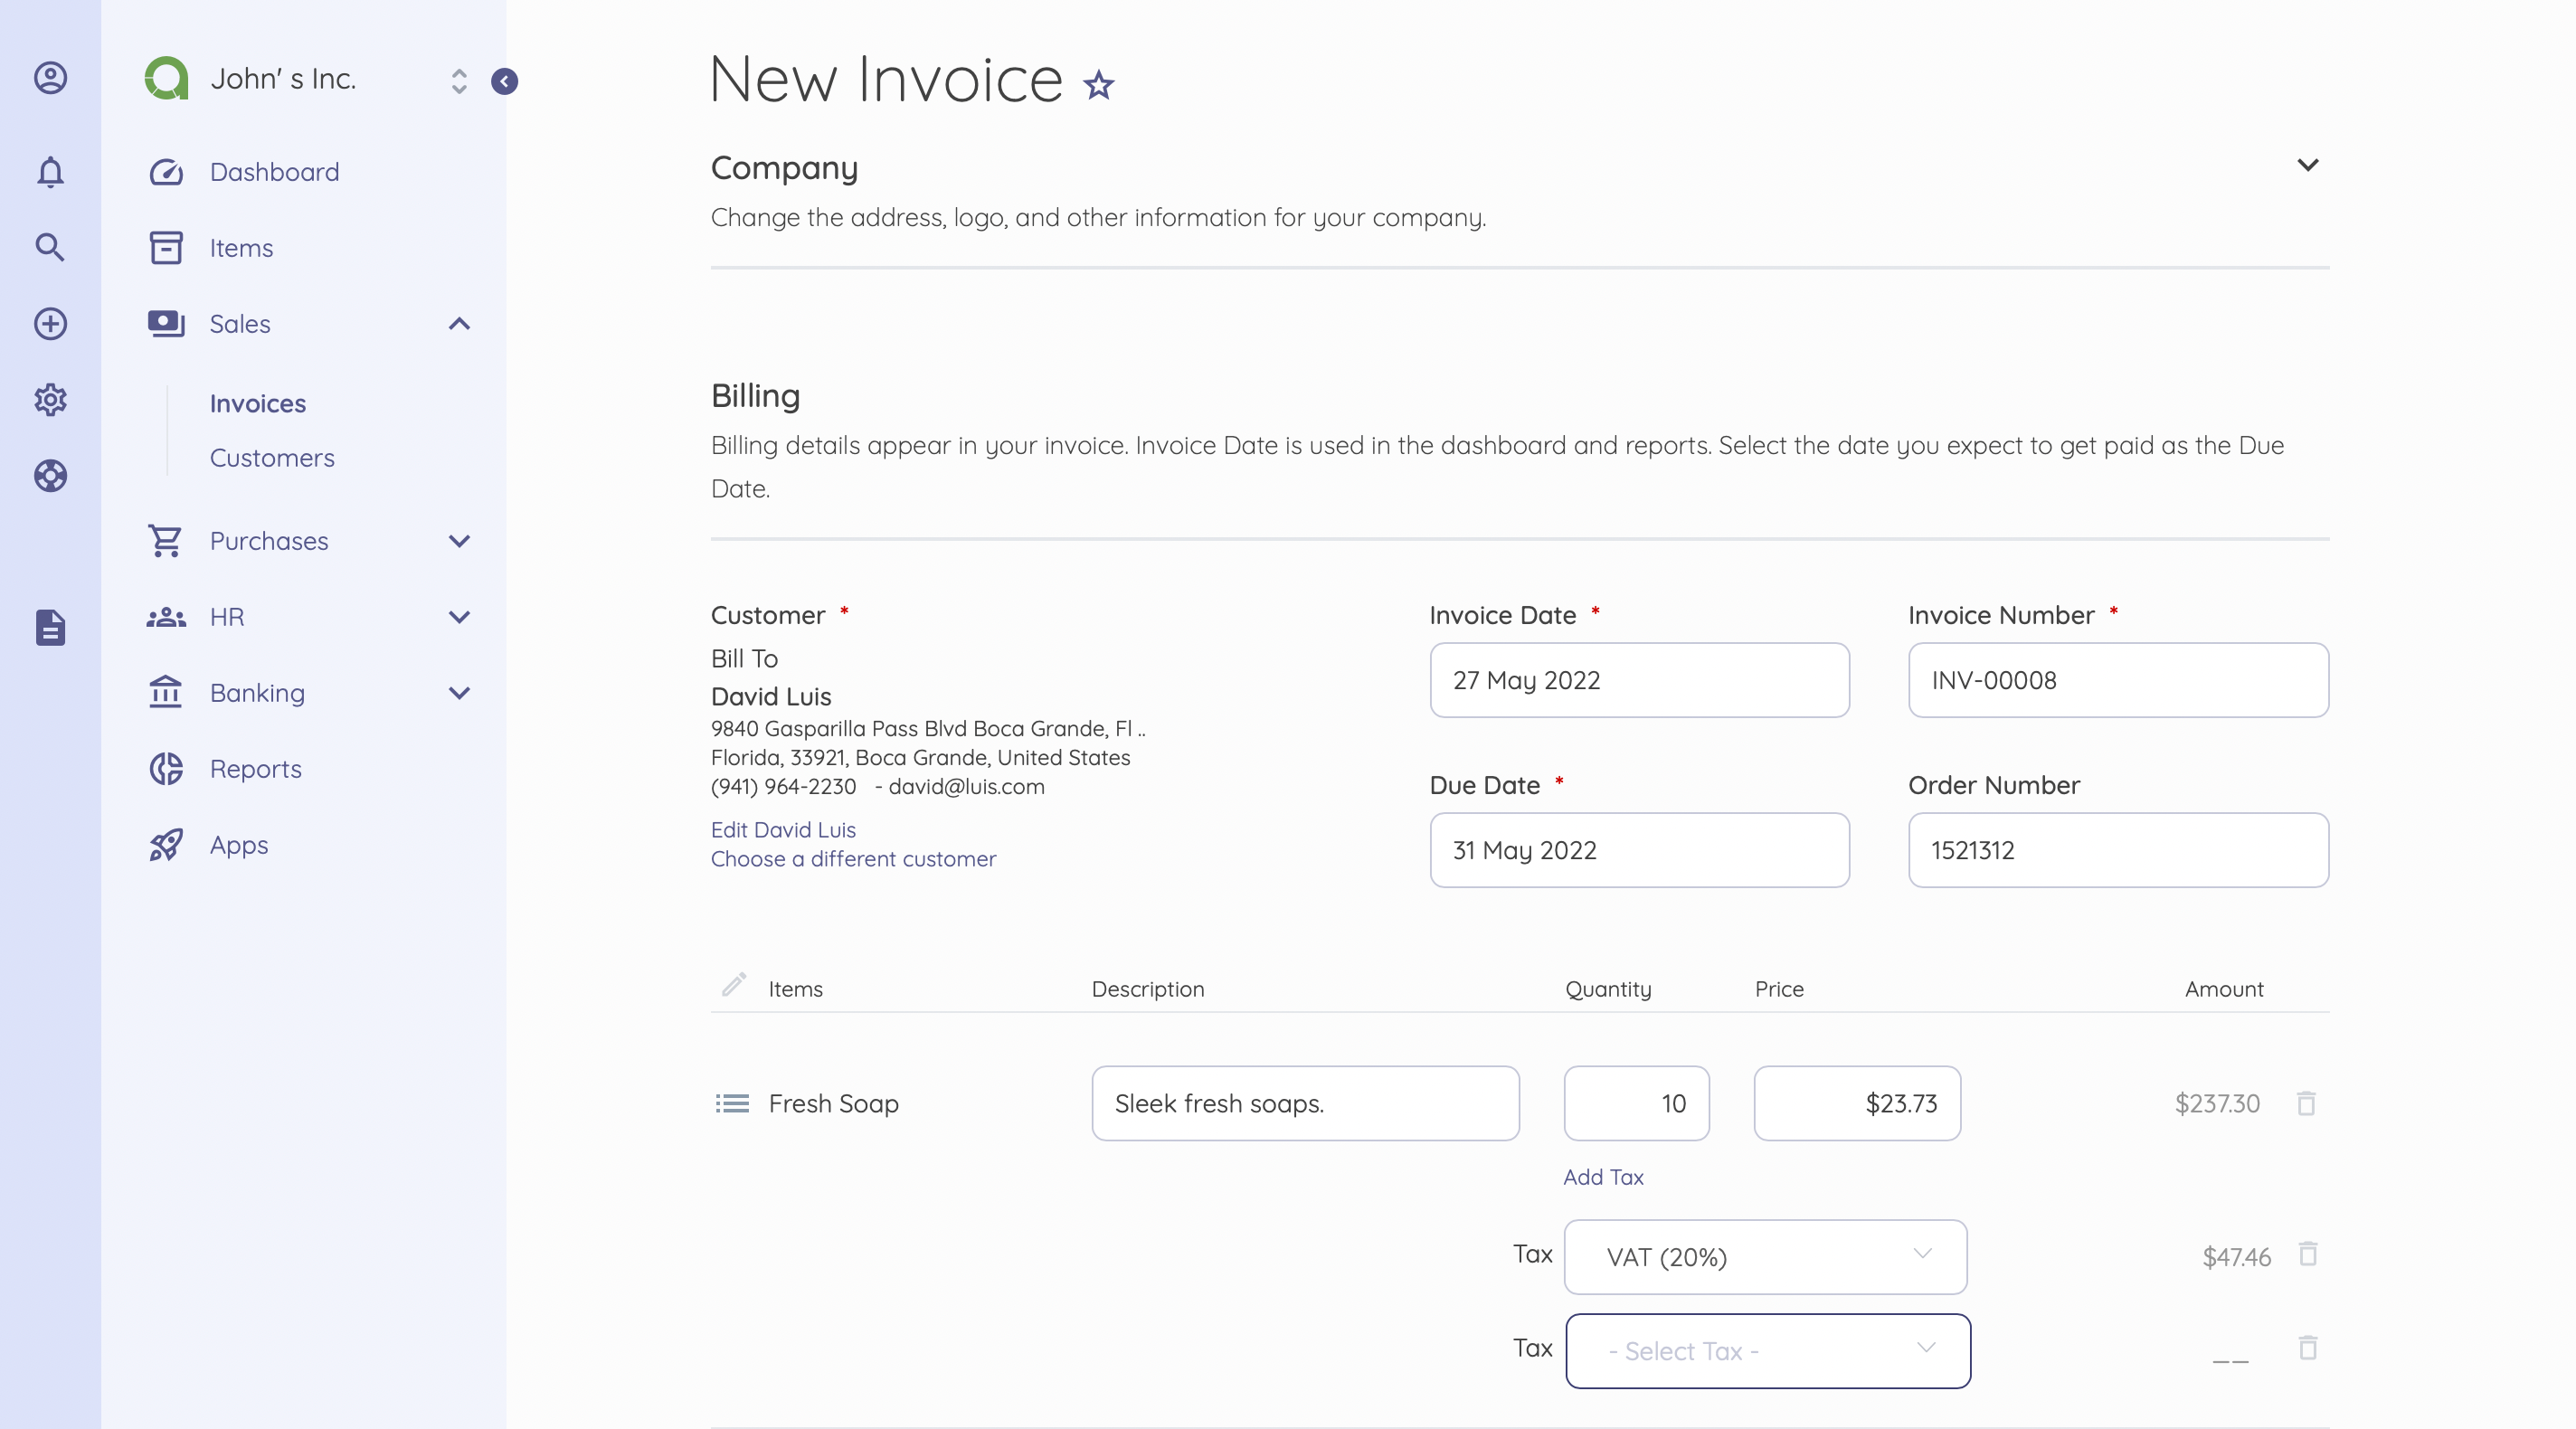Click the Invoice Date field

[x=1639, y=680]
